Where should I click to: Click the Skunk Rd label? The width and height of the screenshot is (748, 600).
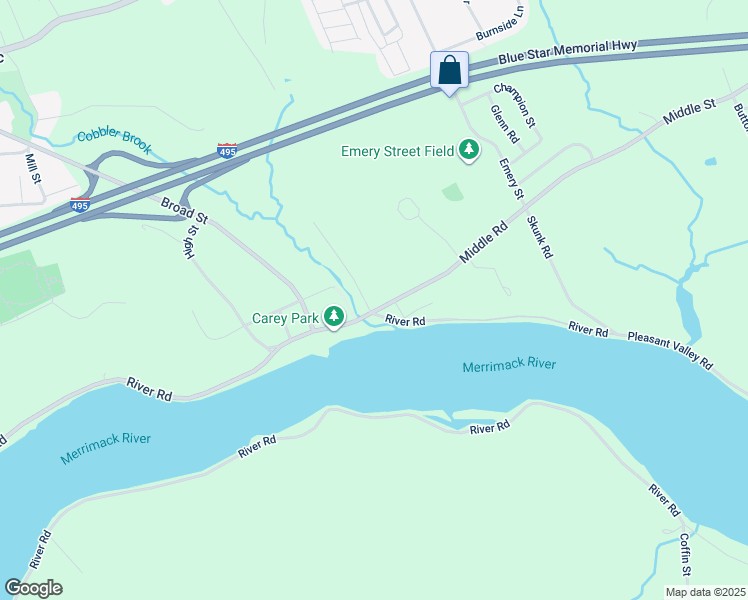coord(540,237)
